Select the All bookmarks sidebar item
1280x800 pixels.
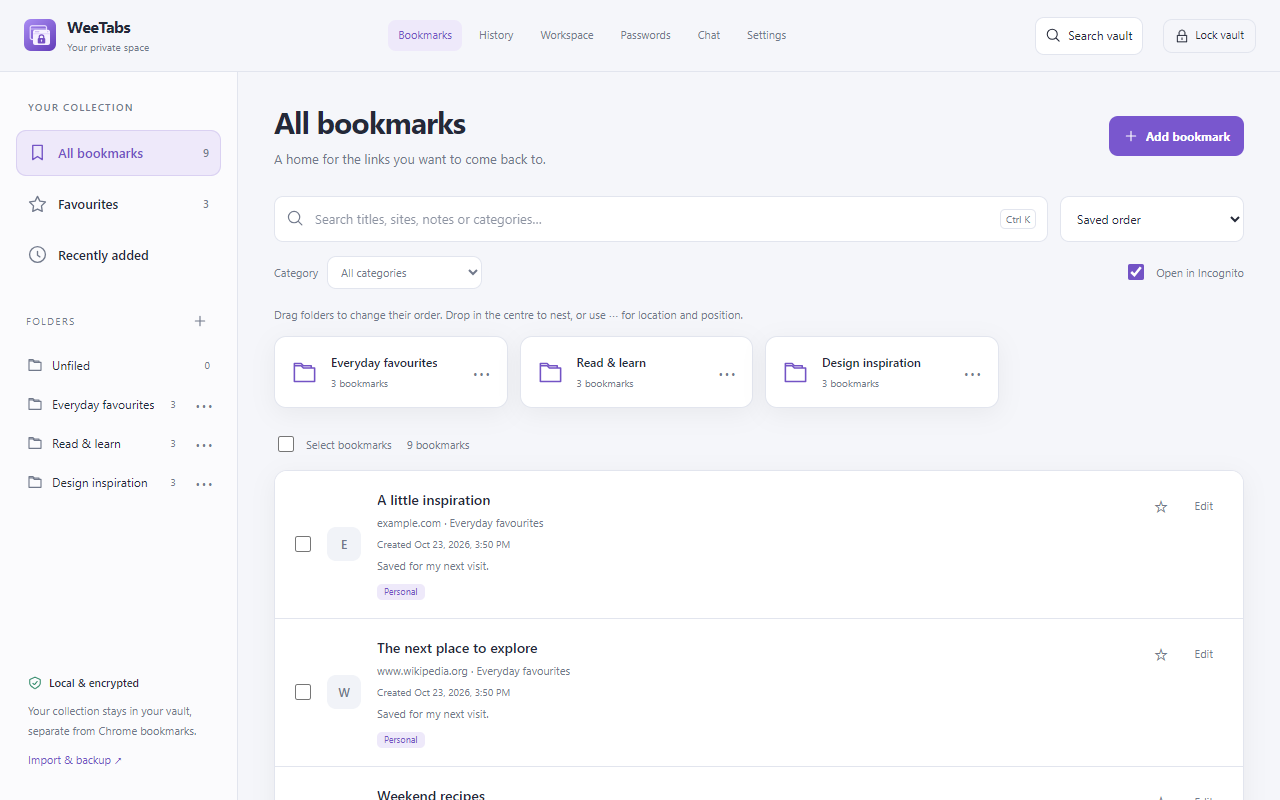click(118, 153)
